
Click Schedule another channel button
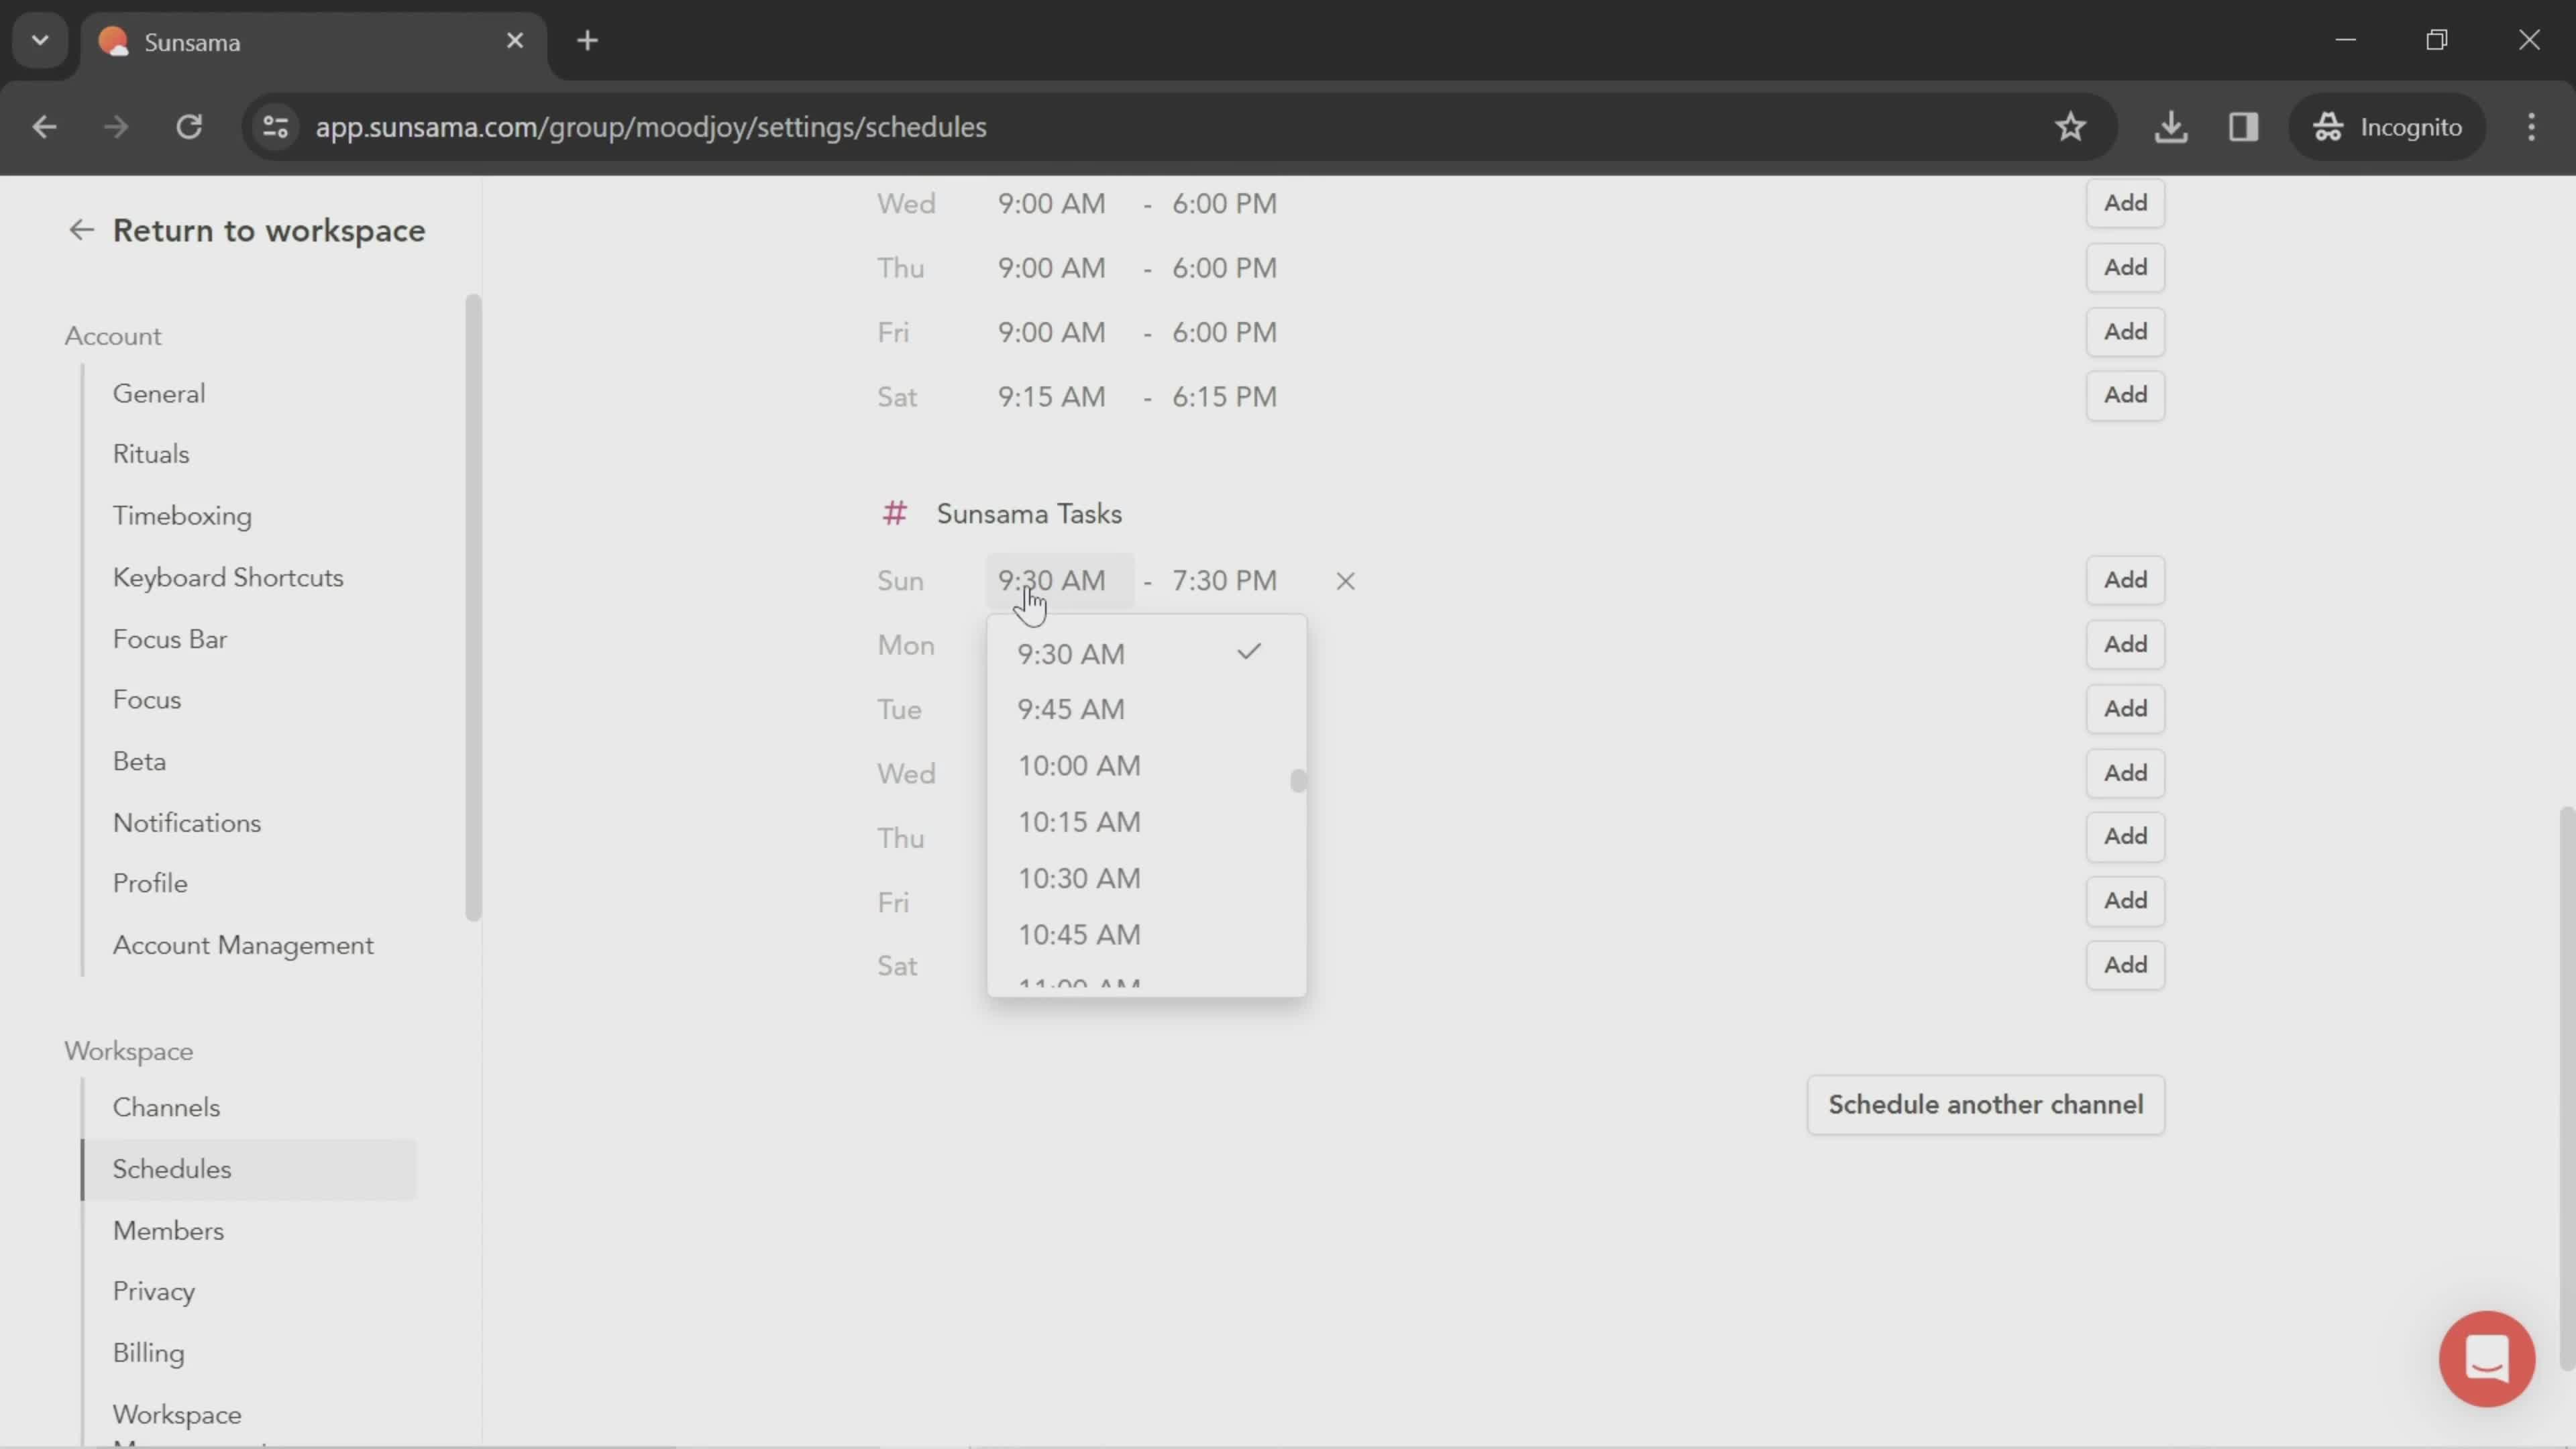pos(1985,1104)
